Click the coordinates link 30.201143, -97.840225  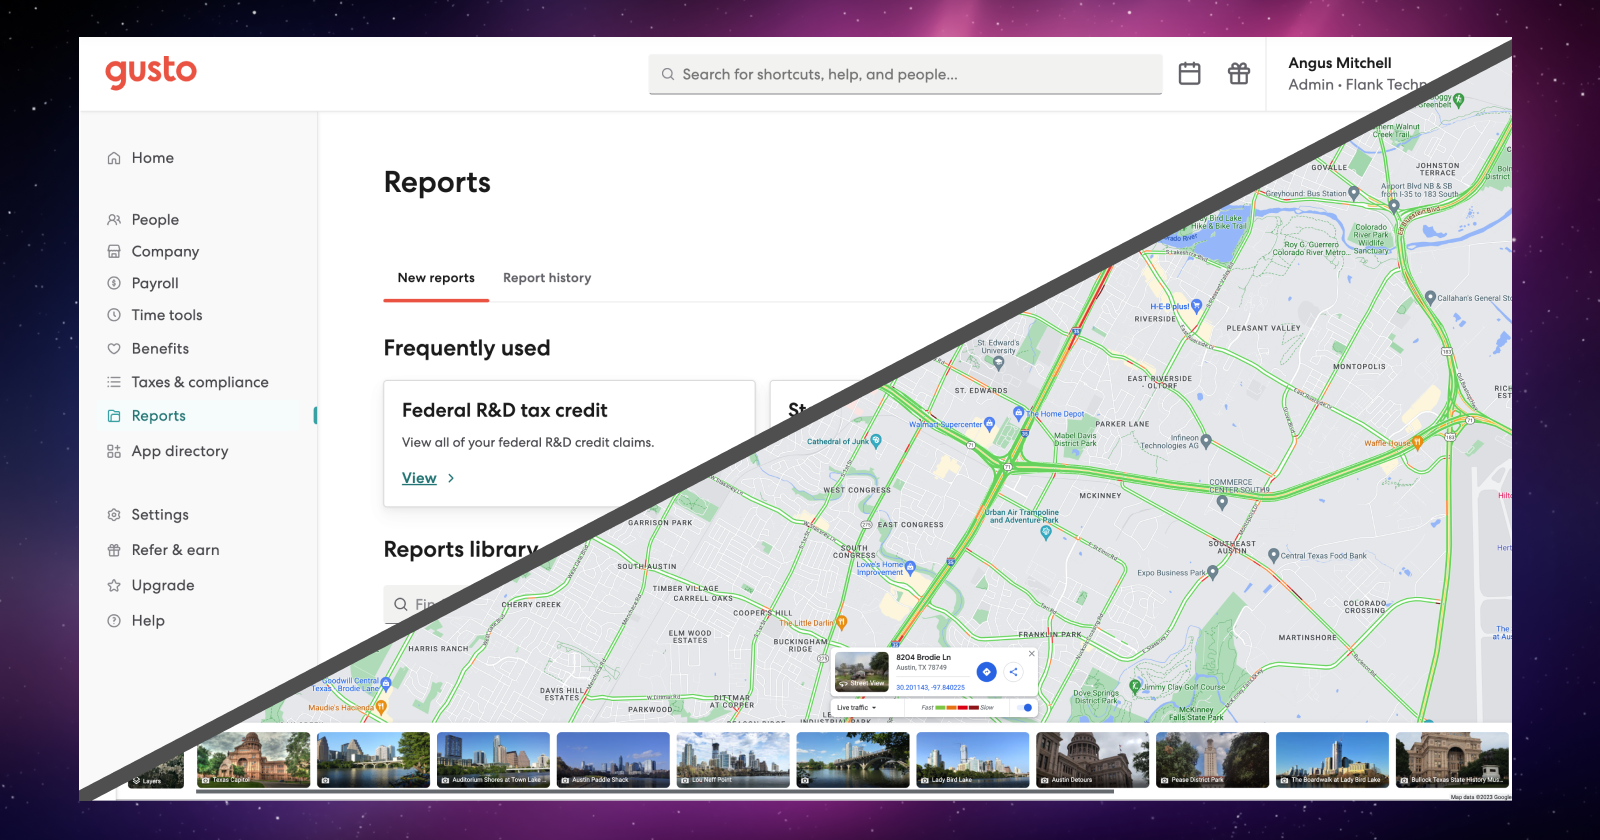(930, 687)
